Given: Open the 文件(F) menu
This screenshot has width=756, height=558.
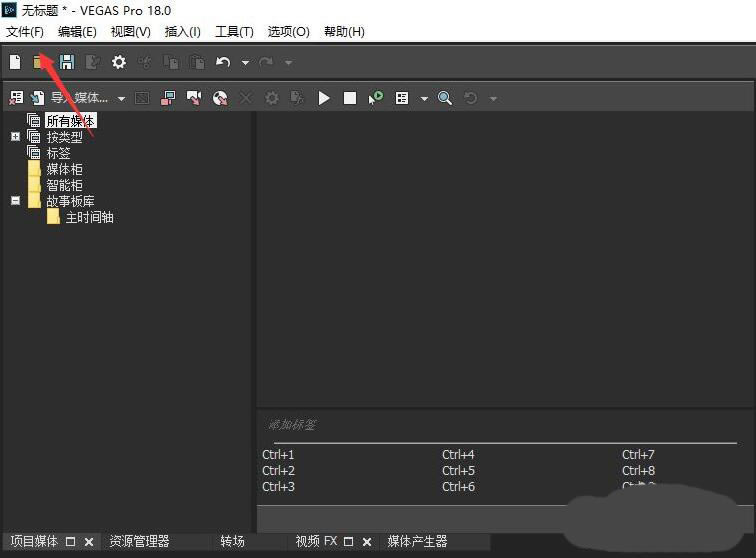Looking at the screenshot, I should click(25, 32).
